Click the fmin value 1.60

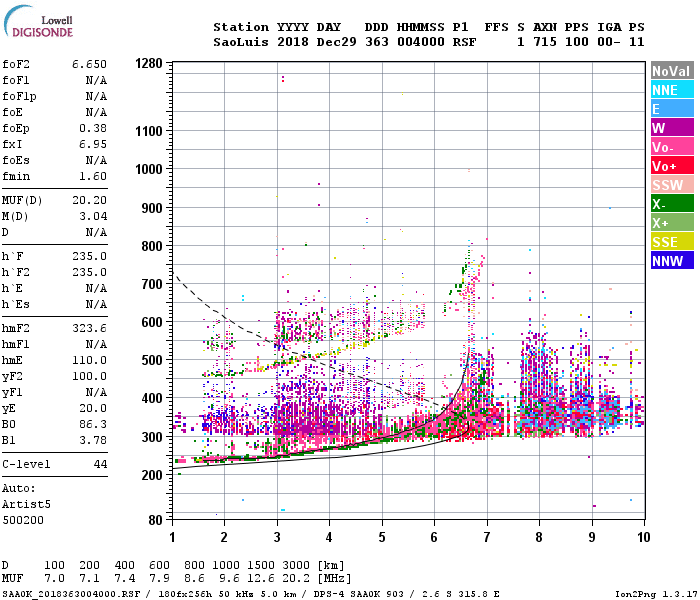point(93,176)
